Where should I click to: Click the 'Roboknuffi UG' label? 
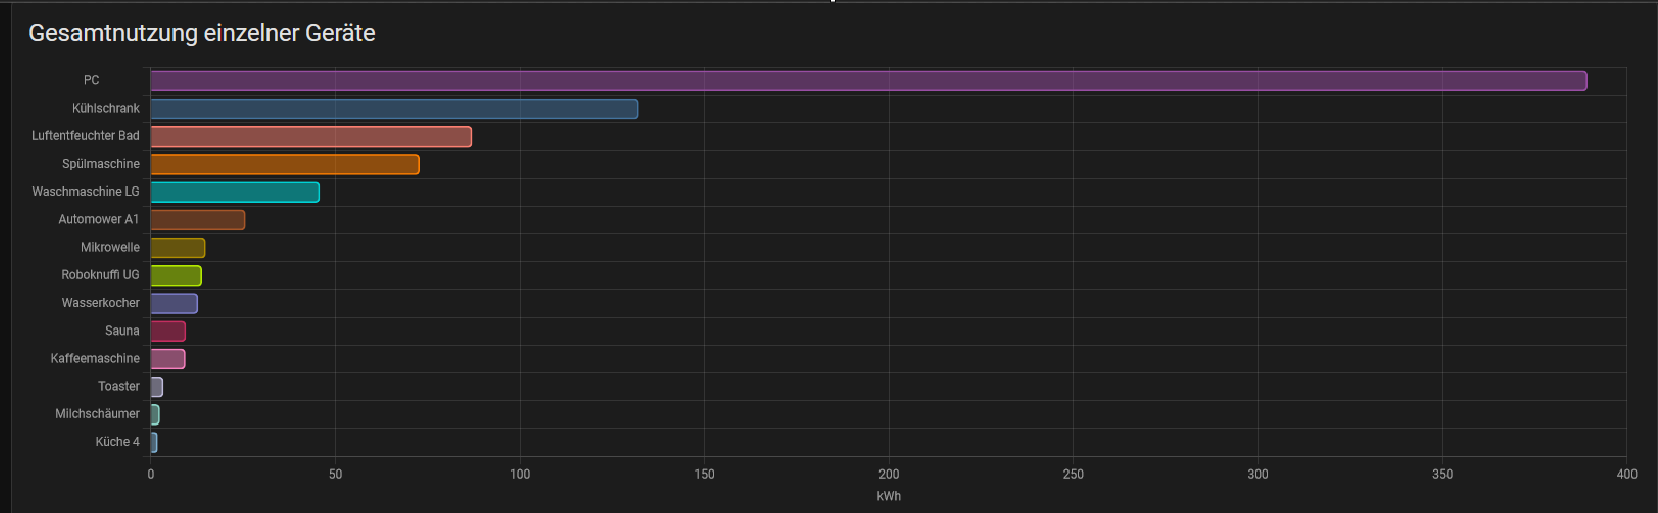point(100,275)
